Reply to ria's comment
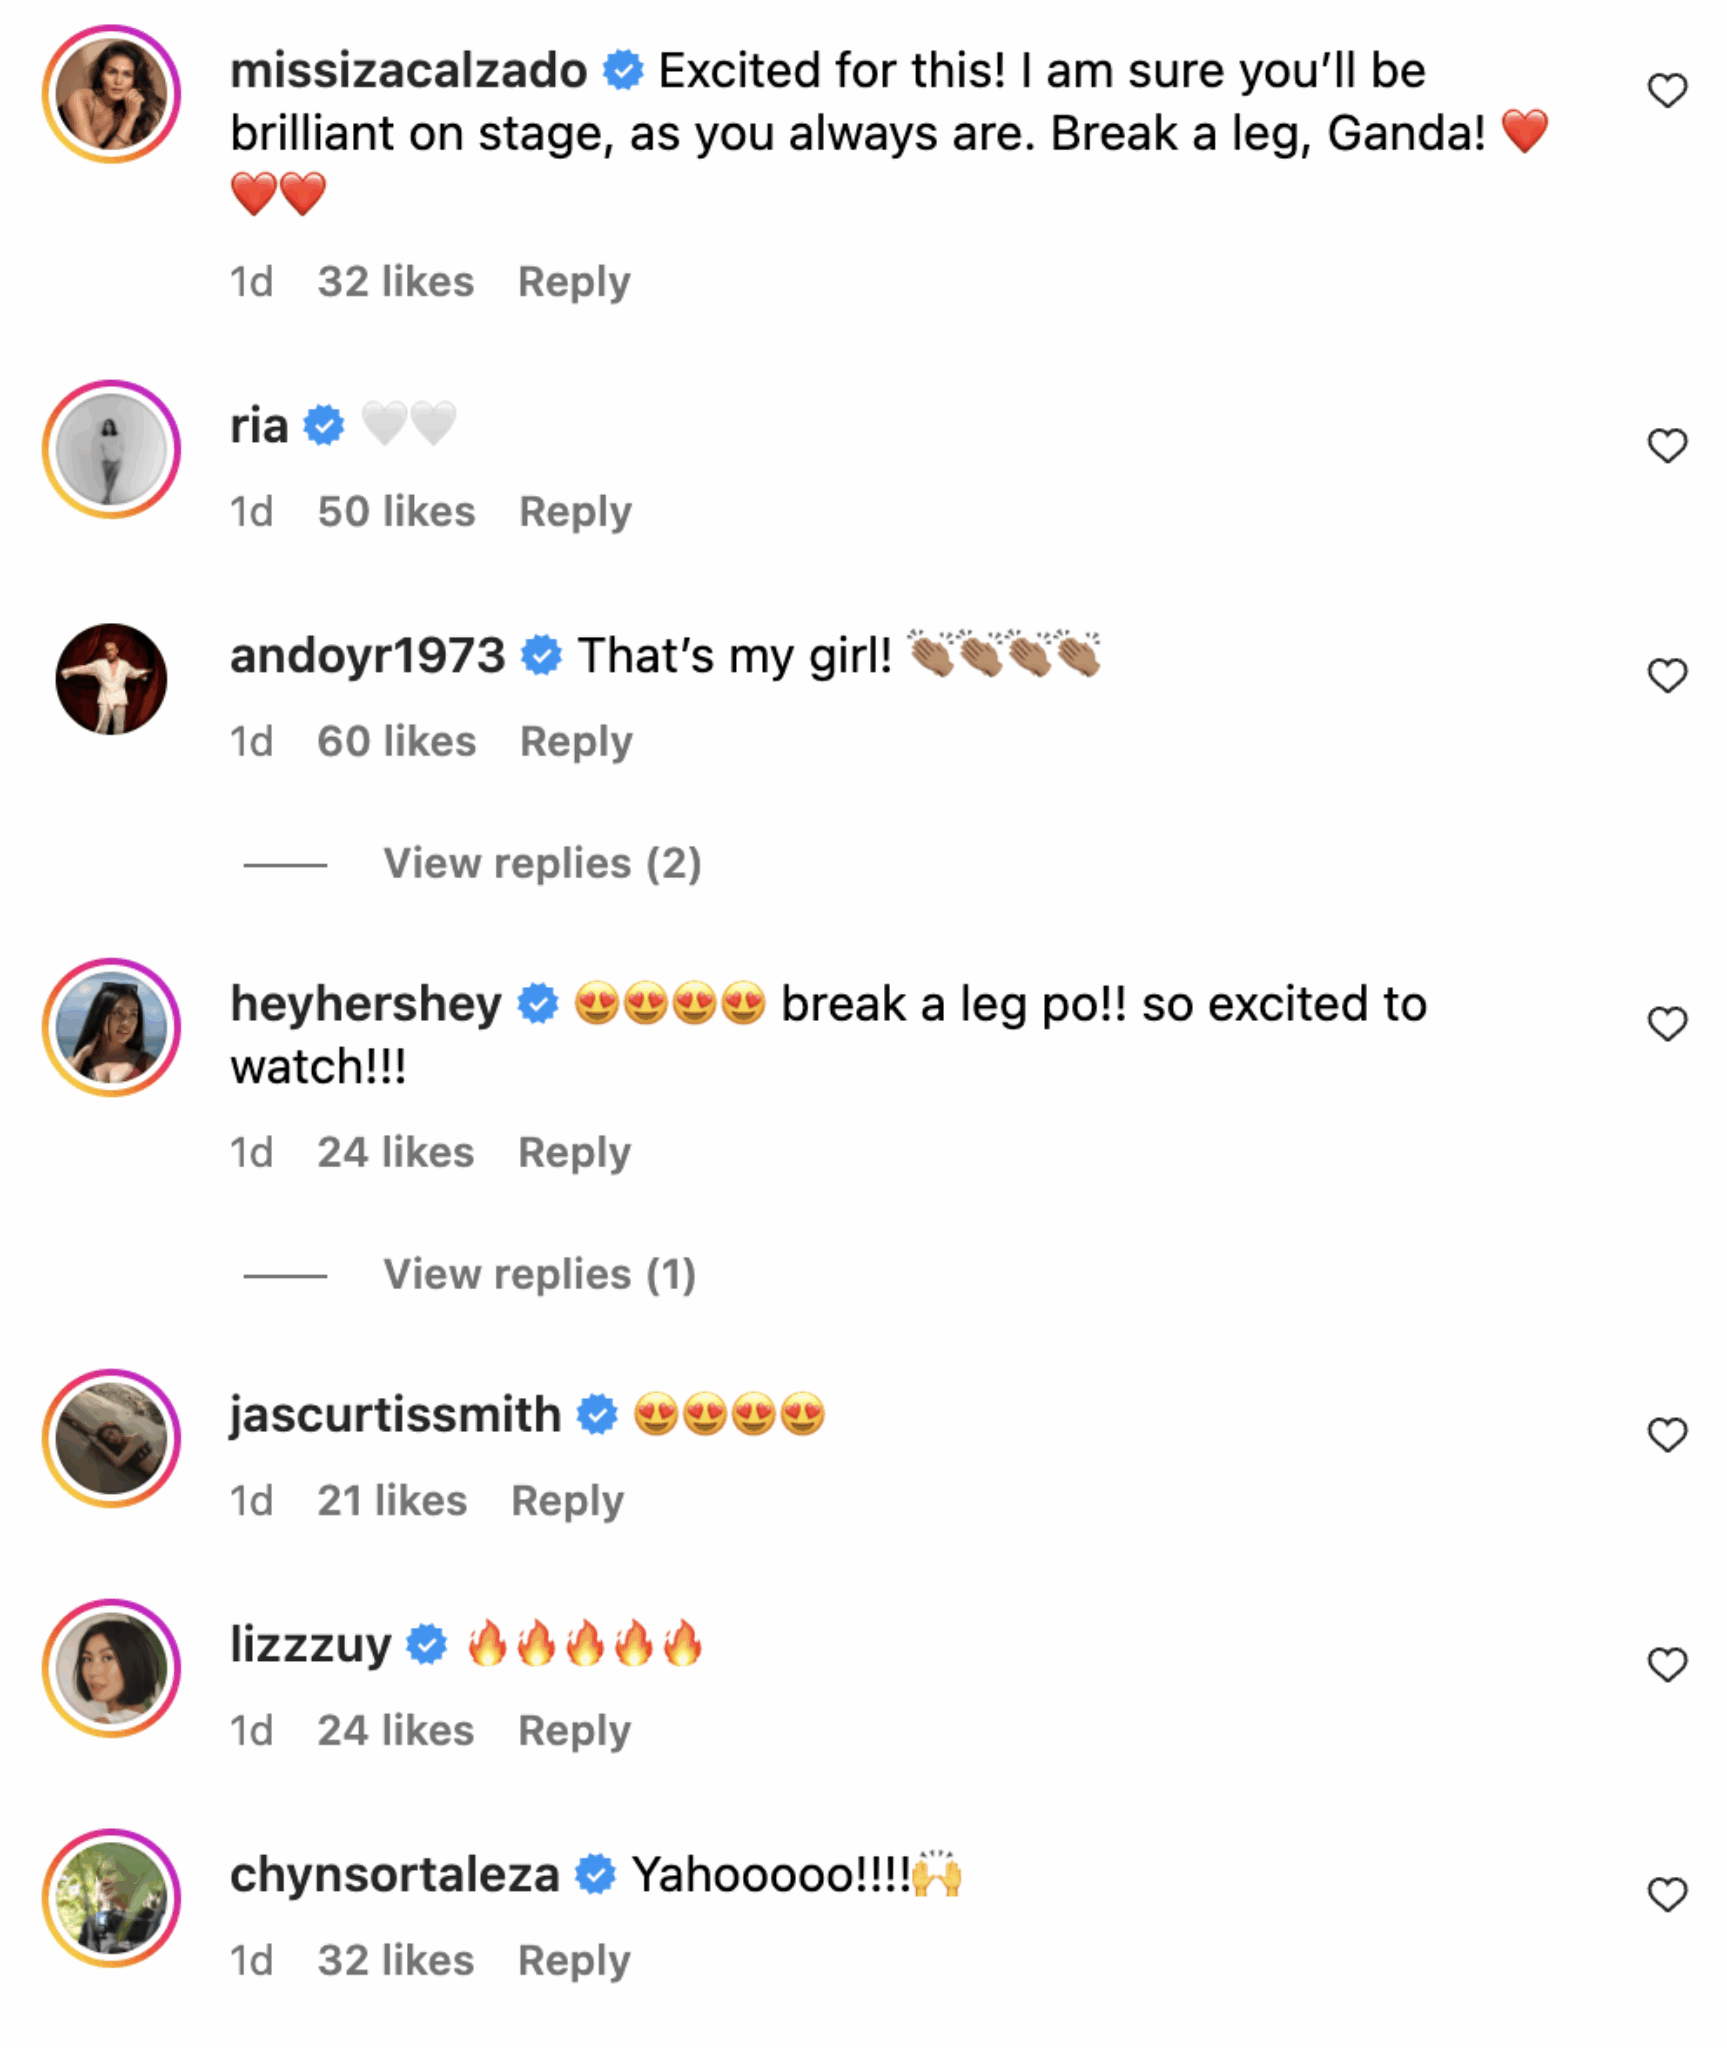Image resolution: width=1727 pixels, height=2048 pixels. tap(575, 512)
